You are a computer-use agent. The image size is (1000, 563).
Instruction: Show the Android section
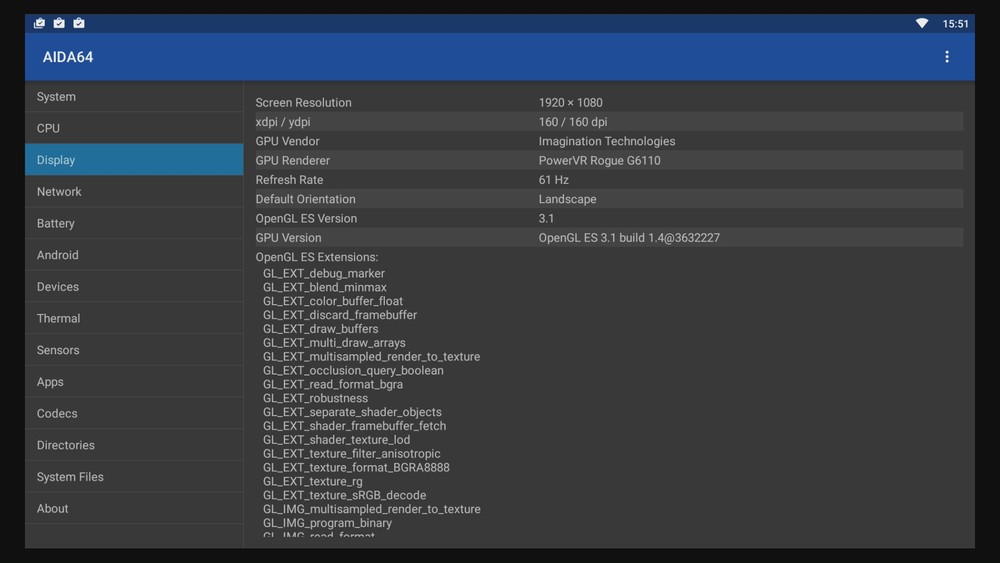pos(134,255)
